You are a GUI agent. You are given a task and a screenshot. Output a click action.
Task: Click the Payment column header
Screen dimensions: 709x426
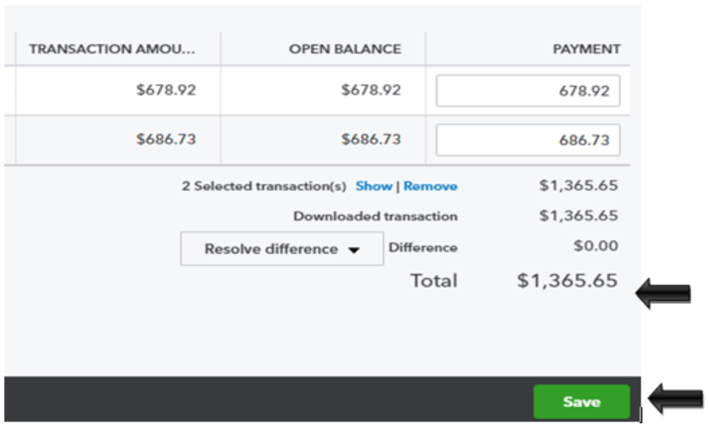coord(586,49)
